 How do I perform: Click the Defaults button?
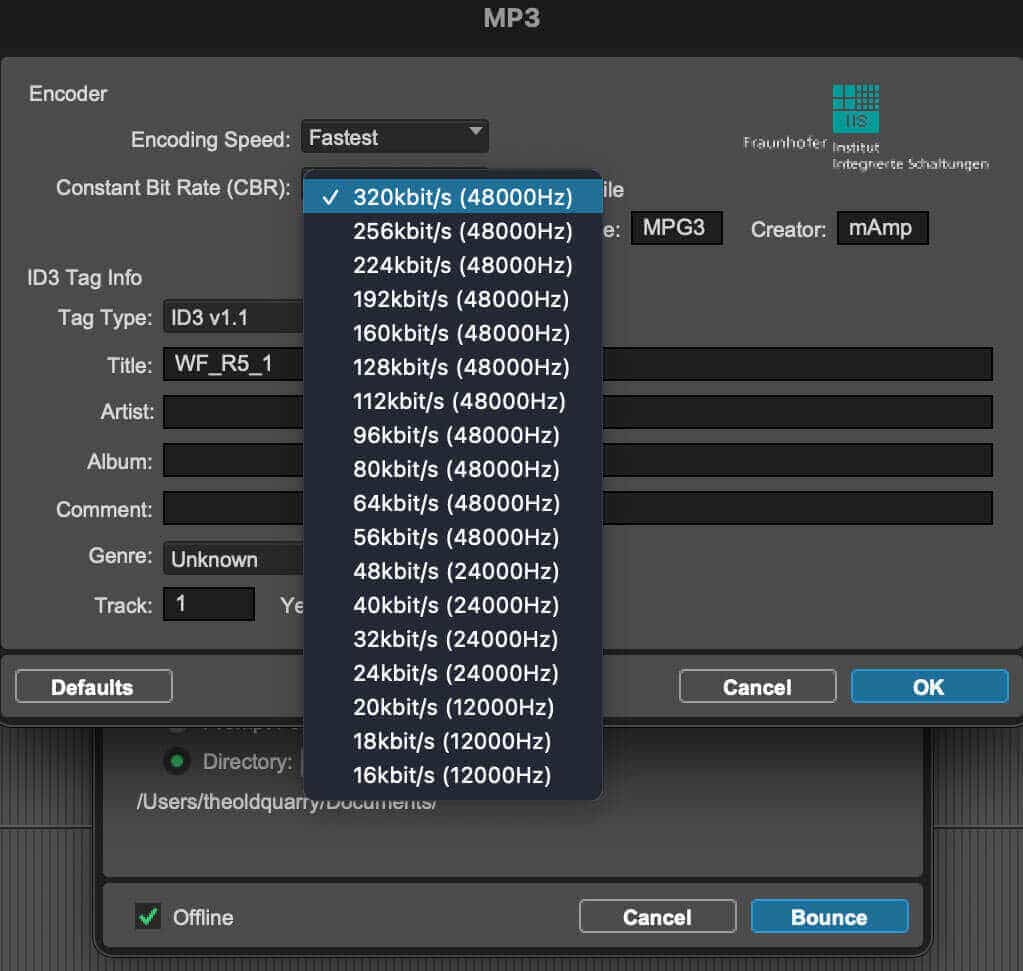coord(93,686)
